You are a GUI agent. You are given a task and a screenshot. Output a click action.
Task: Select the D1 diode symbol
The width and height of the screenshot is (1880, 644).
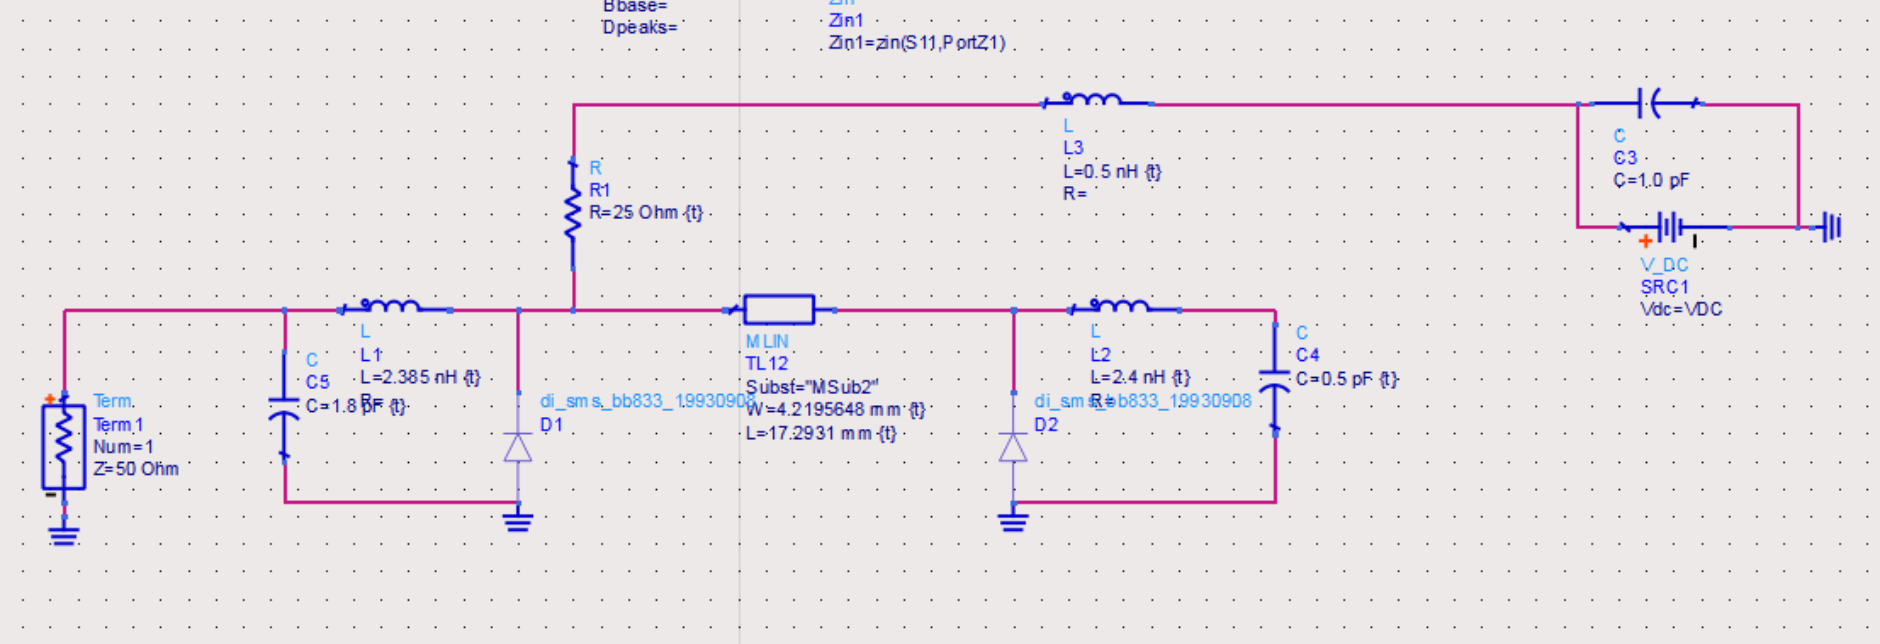coord(518,445)
